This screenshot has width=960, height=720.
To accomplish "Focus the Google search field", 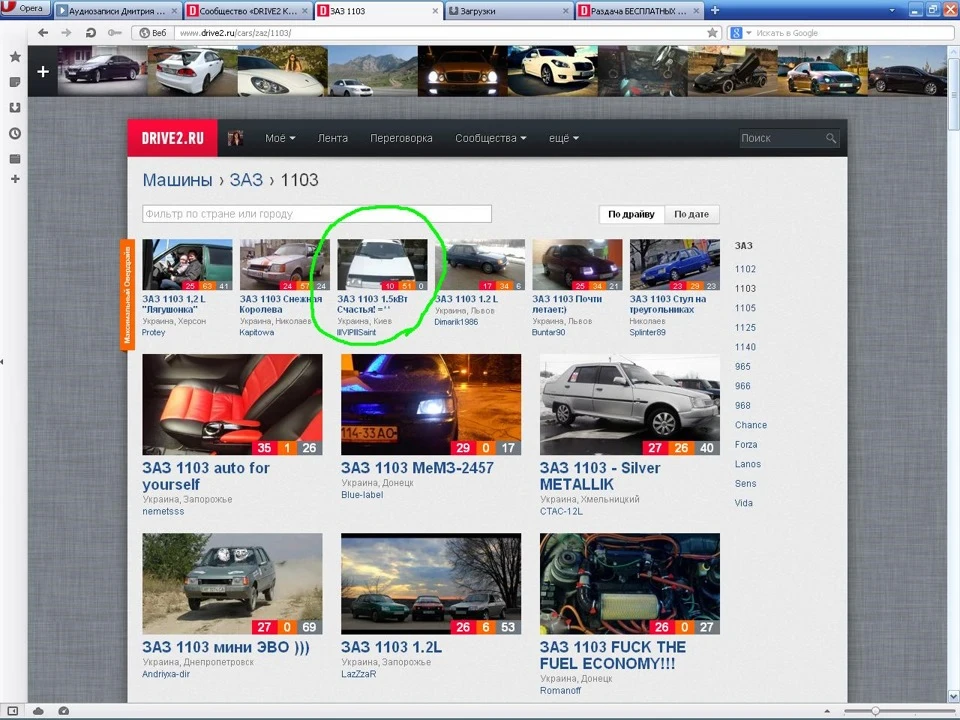I will [852, 33].
